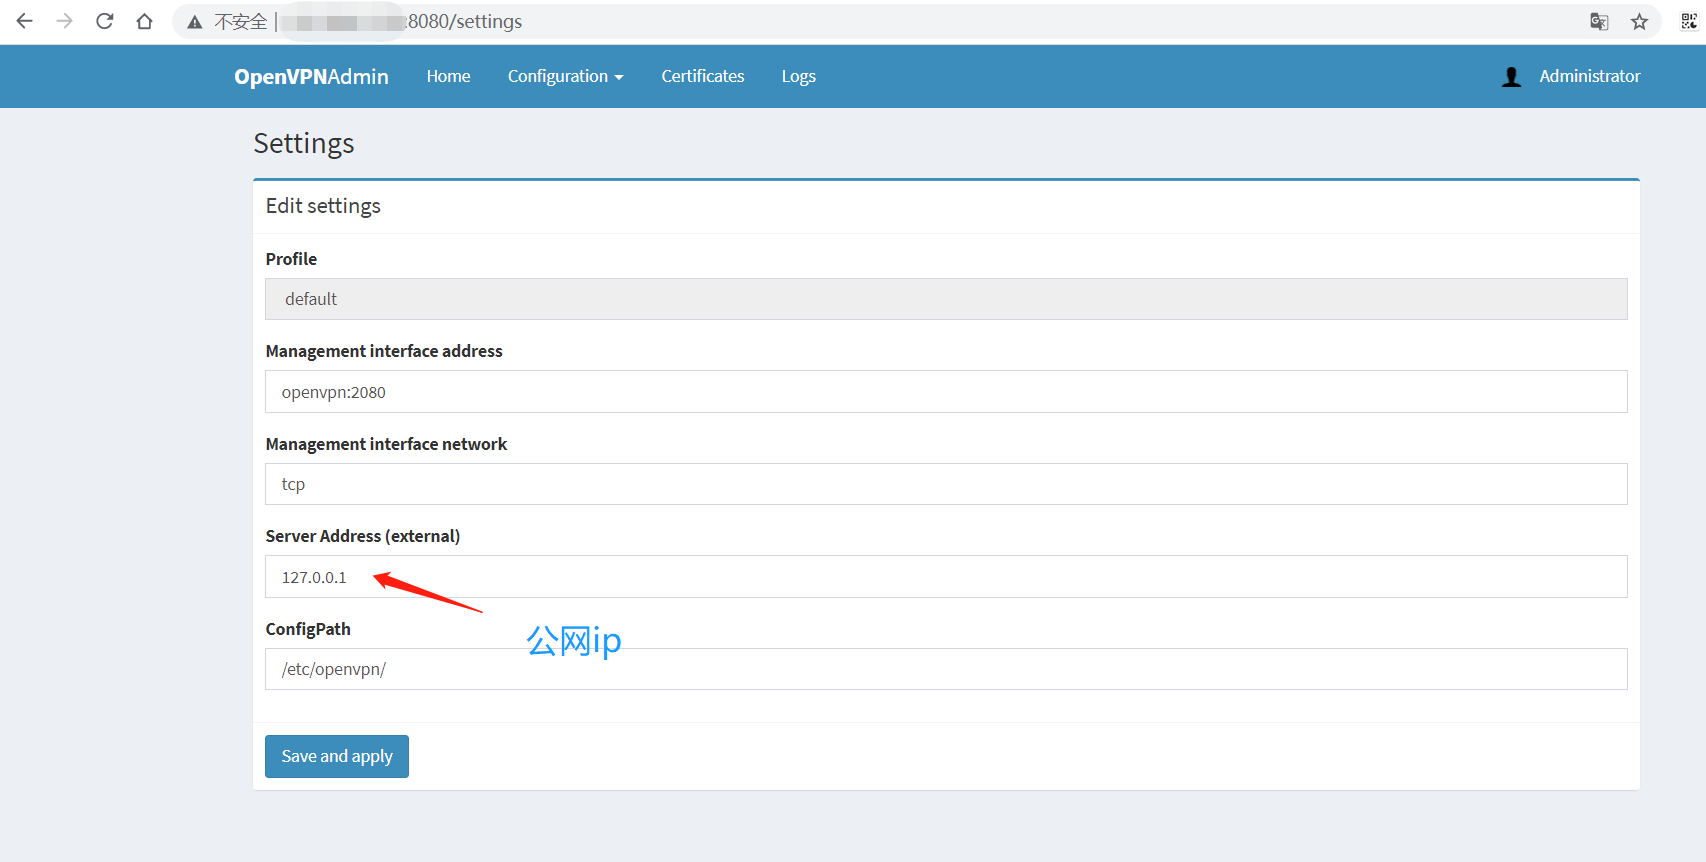Image resolution: width=1706 pixels, height=862 pixels.
Task: Click the Edit settings panel title
Action: pyautogui.click(x=323, y=206)
